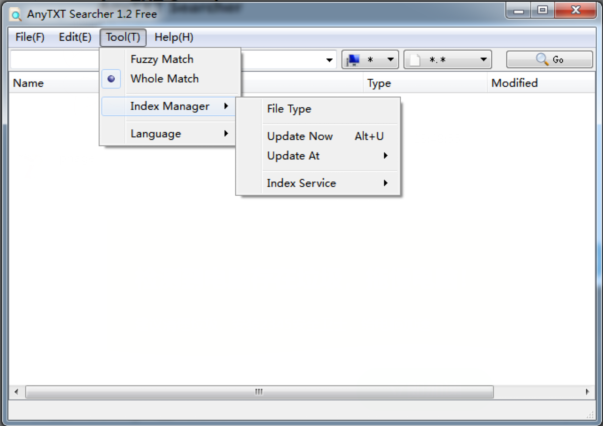Image resolution: width=603 pixels, height=426 pixels.
Task: Sort results by Type column
Action: [x=425, y=83]
